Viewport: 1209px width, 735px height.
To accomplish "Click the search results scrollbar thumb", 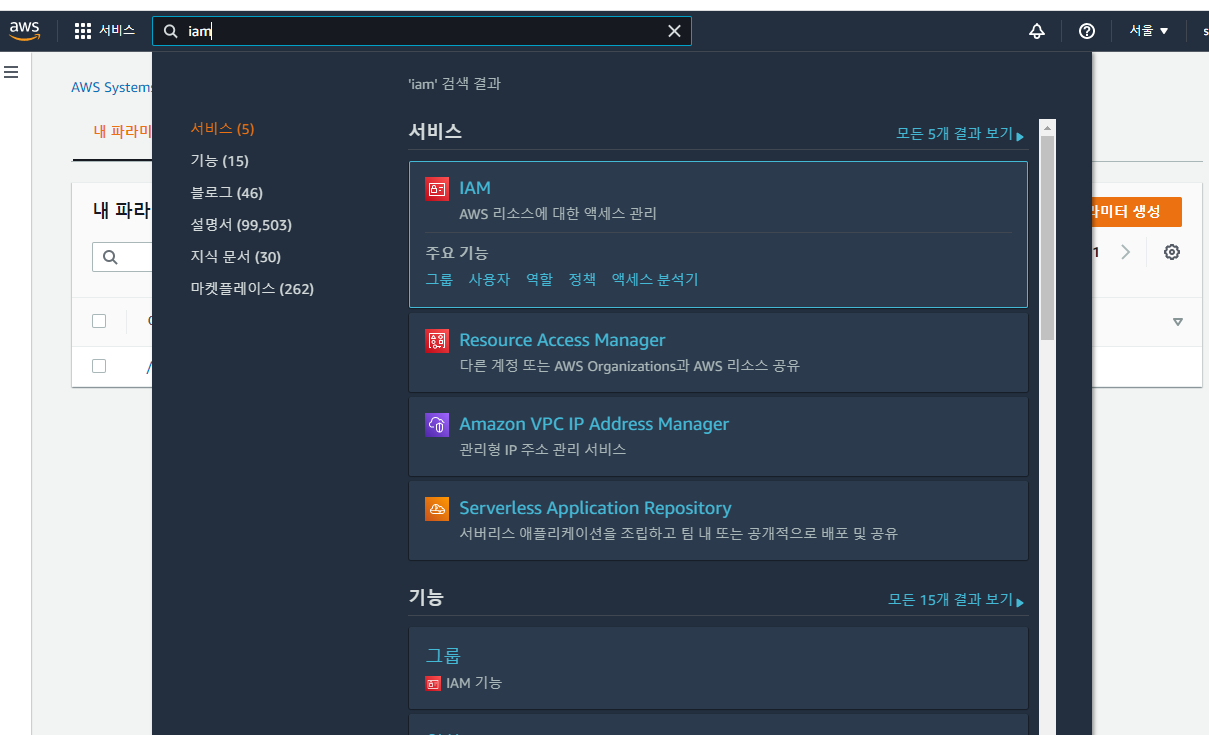I will [1047, 238].
